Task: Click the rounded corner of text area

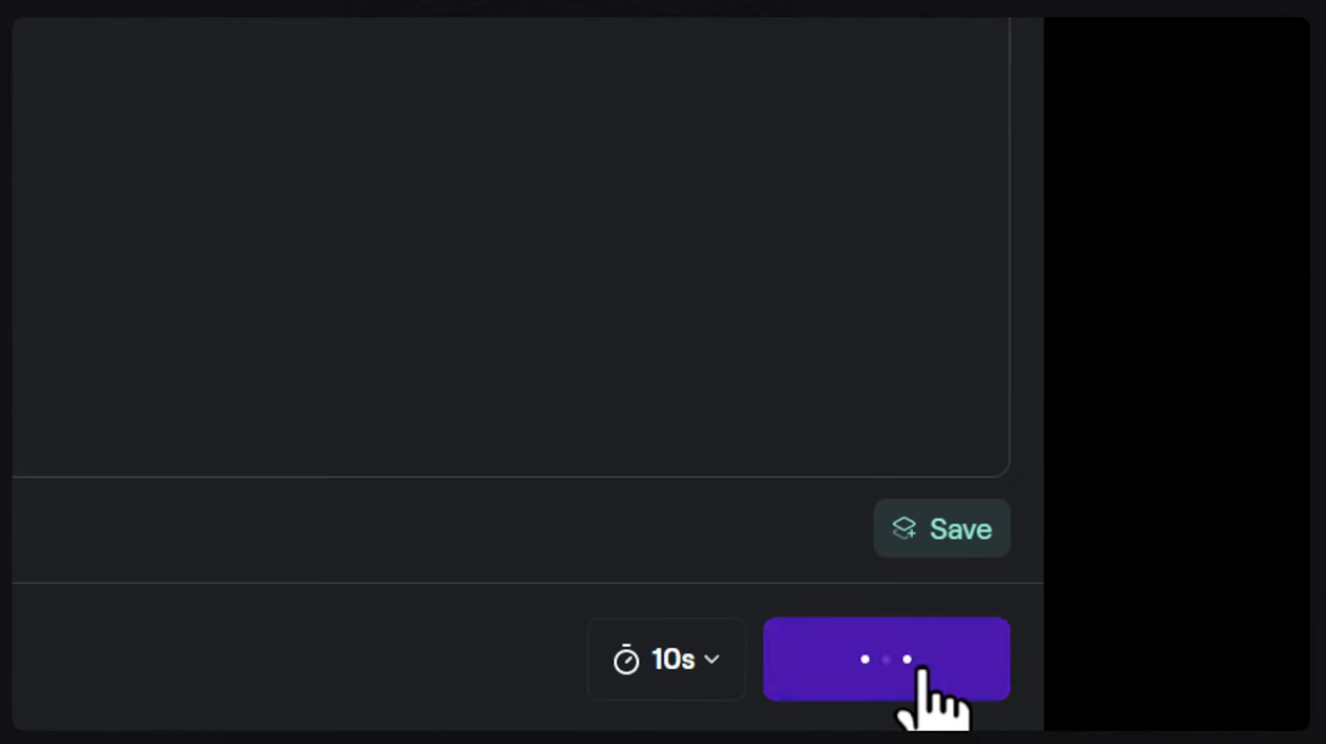Action: (1003, 470)
